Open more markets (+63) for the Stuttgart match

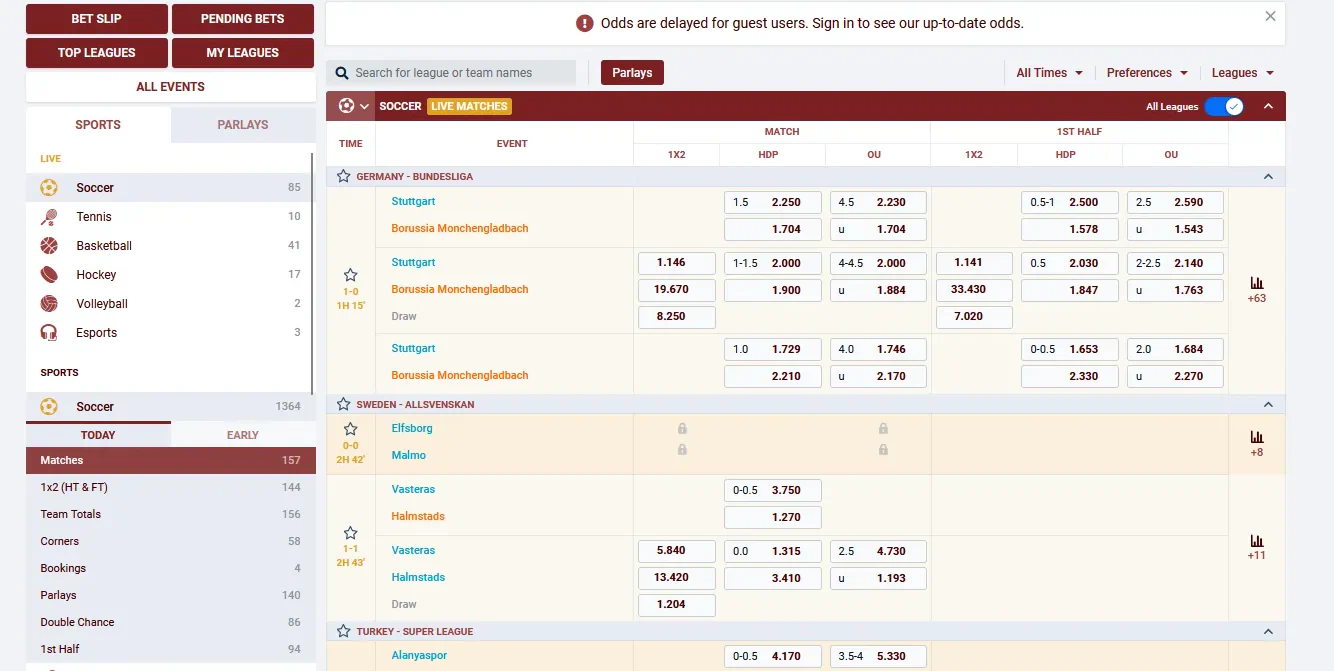[1257, 290]
